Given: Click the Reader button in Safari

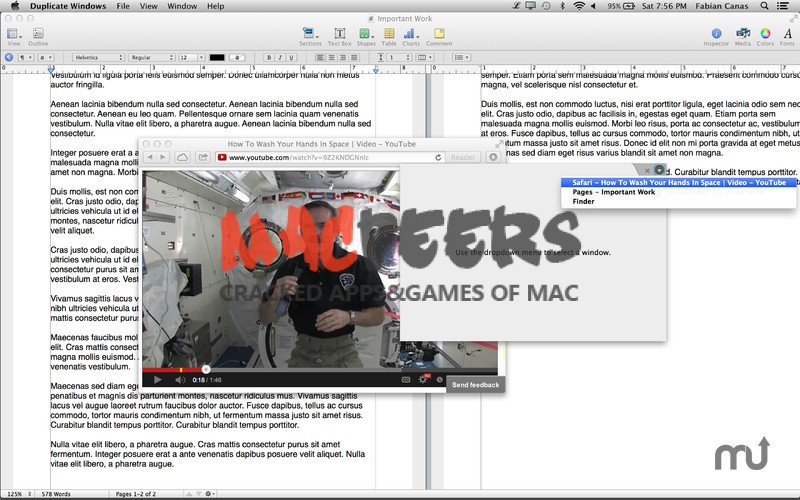Looking at the screenshot, I should [x=463, y=157].
